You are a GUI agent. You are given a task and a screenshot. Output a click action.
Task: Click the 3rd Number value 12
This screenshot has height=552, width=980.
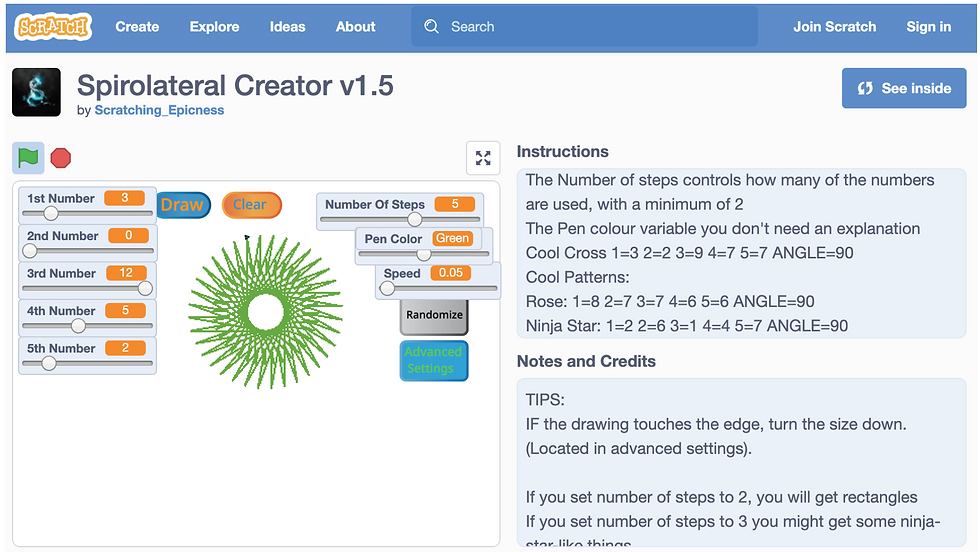pos(126,273)
